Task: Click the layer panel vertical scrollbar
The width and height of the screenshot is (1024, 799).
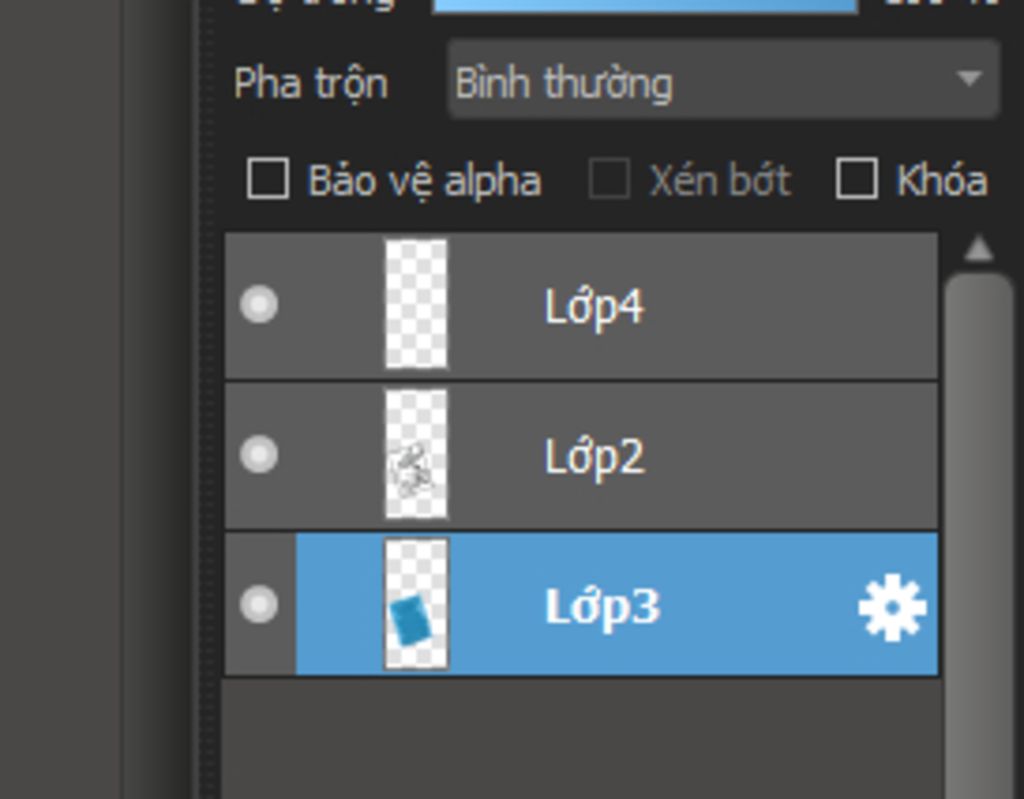Action: click(978, 536)
